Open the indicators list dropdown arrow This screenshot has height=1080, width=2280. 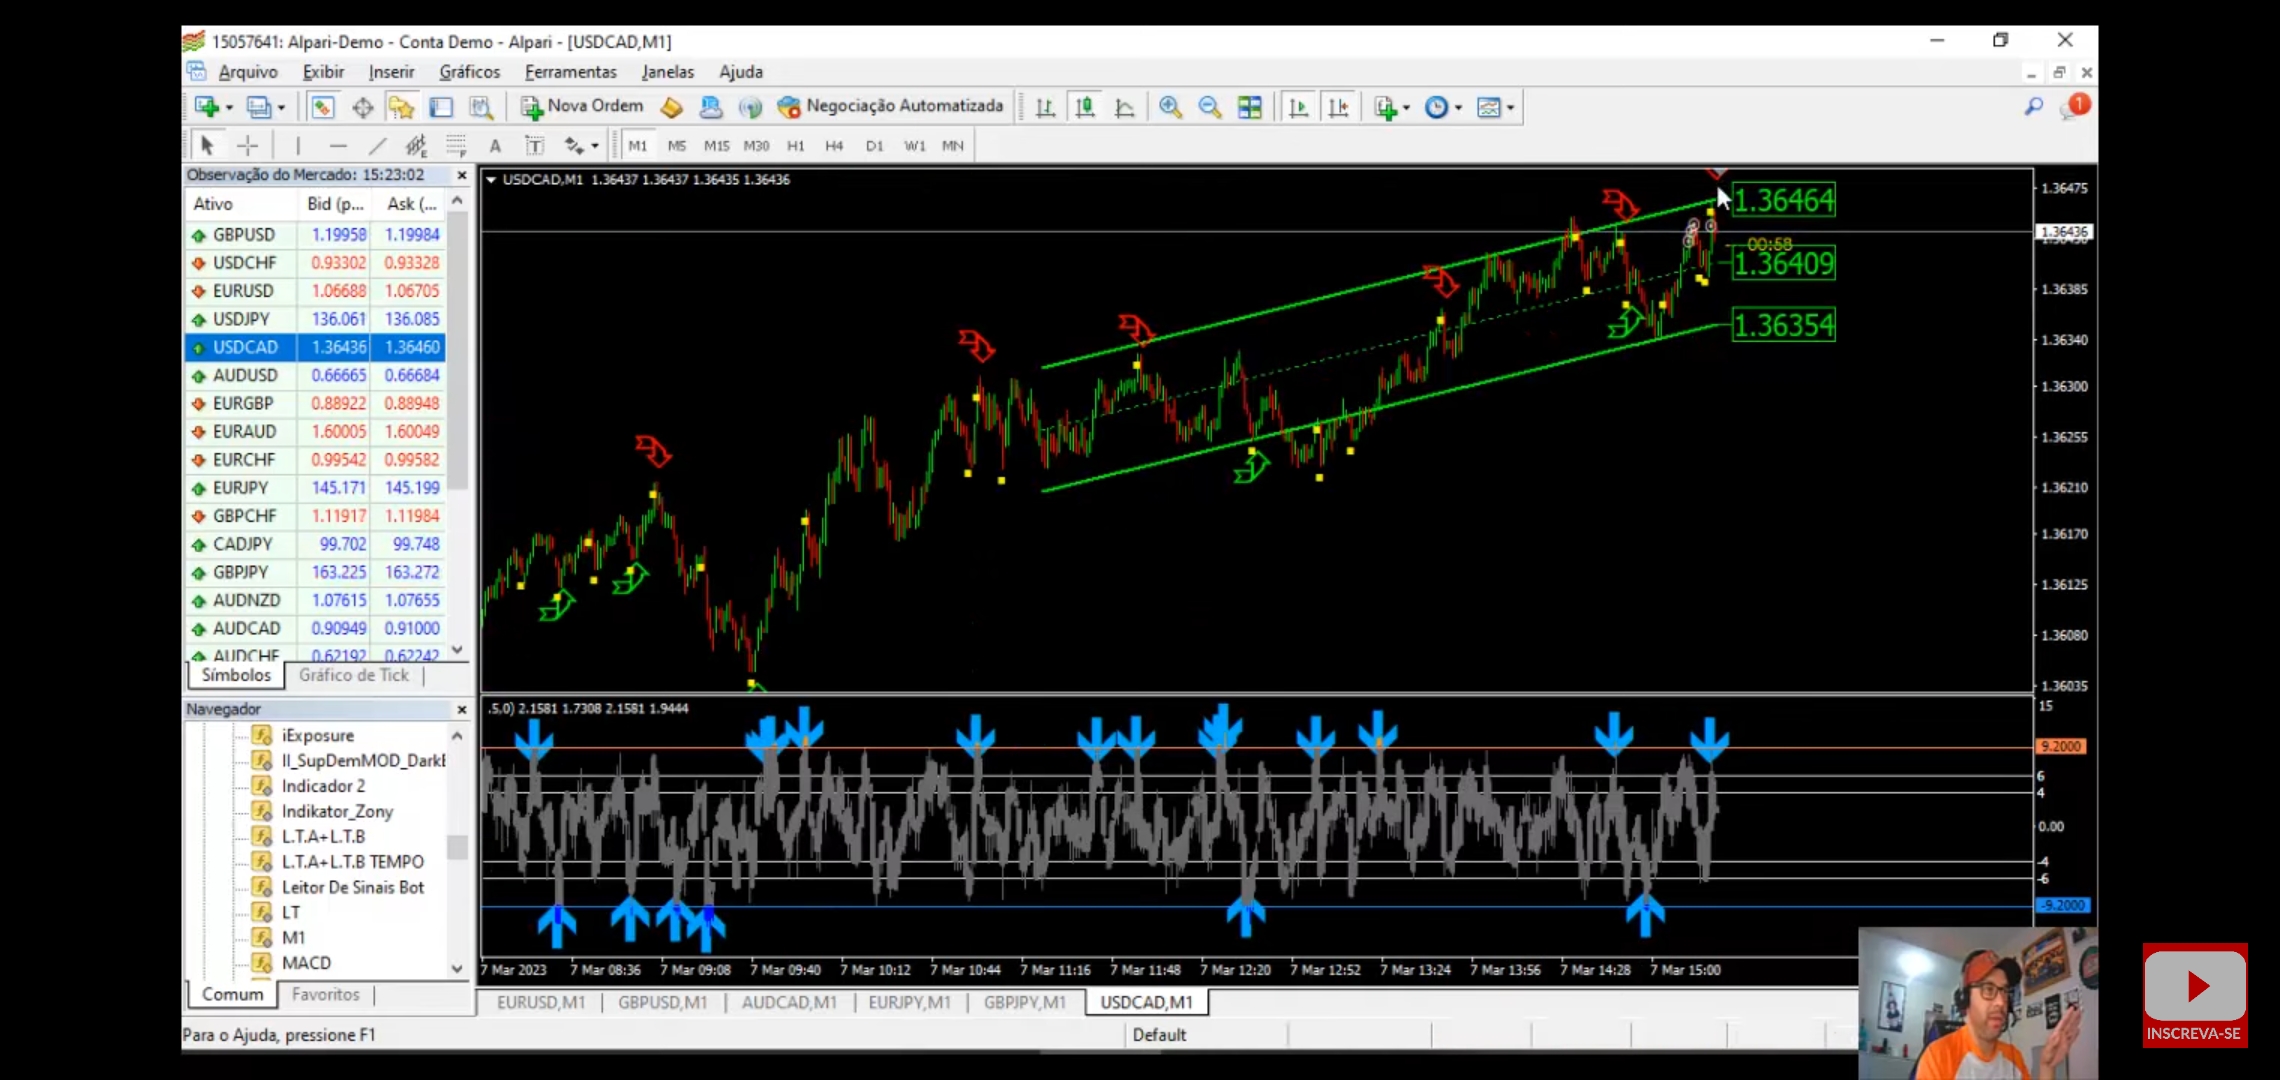(1406, 108)
